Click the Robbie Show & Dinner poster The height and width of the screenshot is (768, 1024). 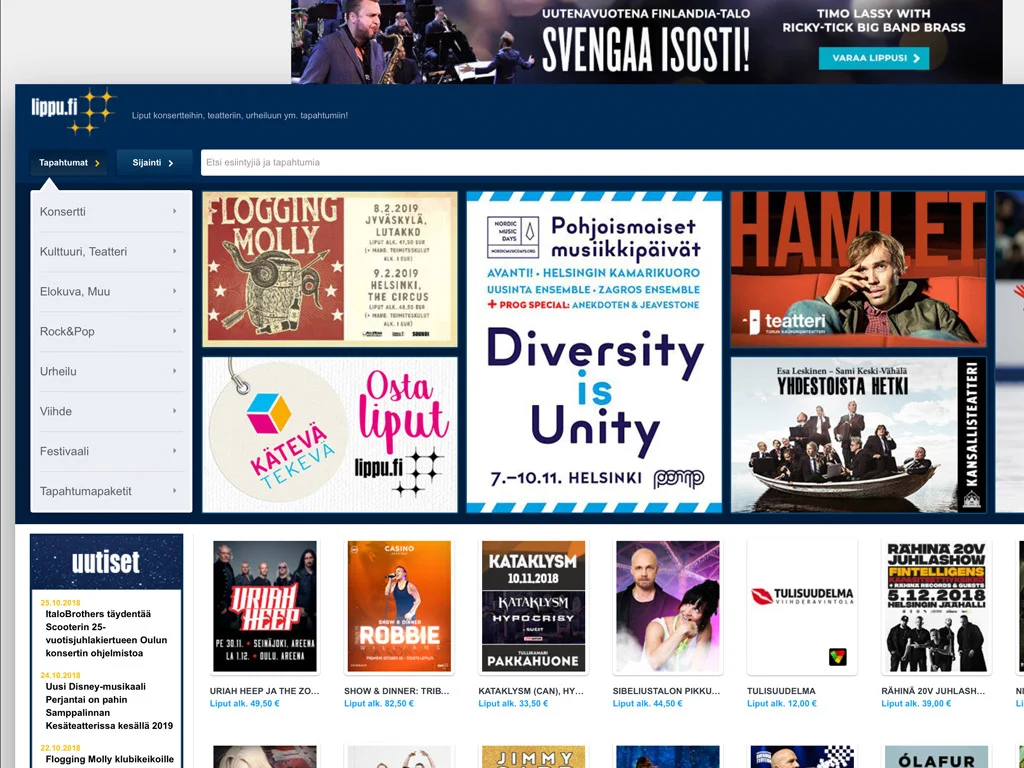coord(399,607)
